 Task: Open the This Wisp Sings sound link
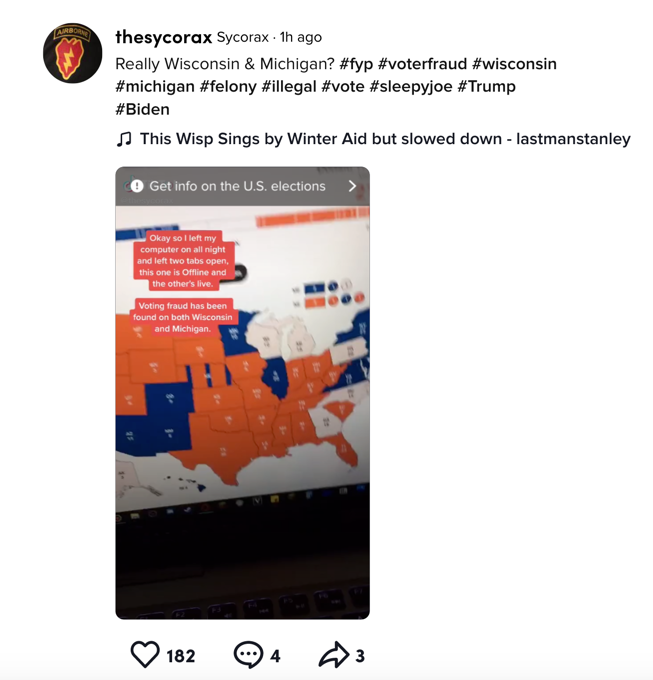385,139
